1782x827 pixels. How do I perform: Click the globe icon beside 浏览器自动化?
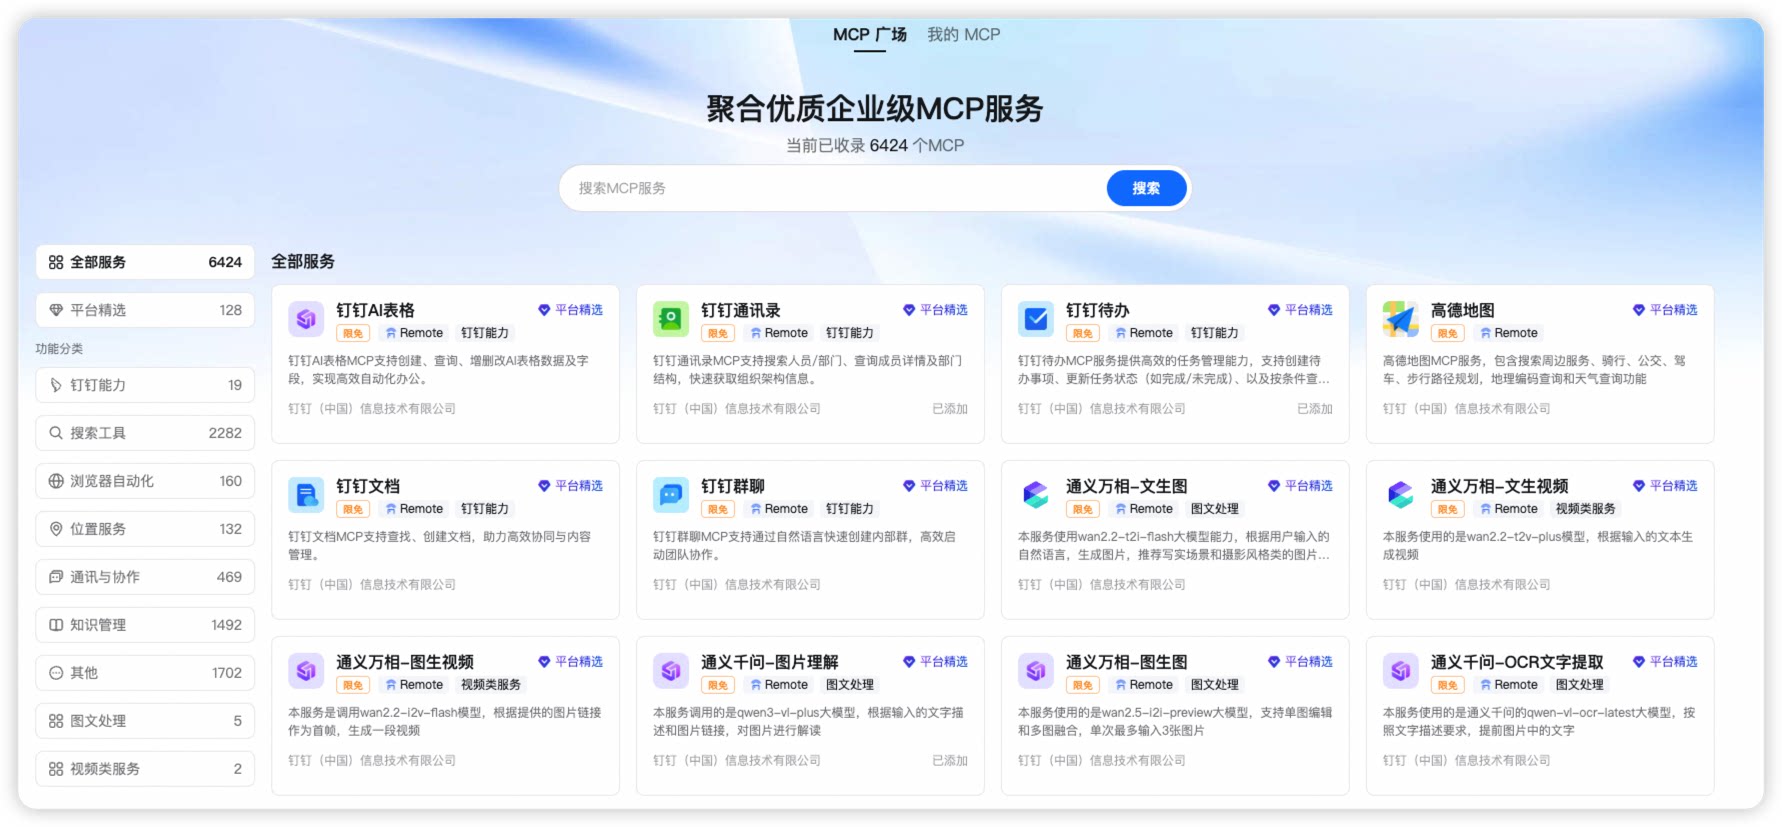point(56,481)
